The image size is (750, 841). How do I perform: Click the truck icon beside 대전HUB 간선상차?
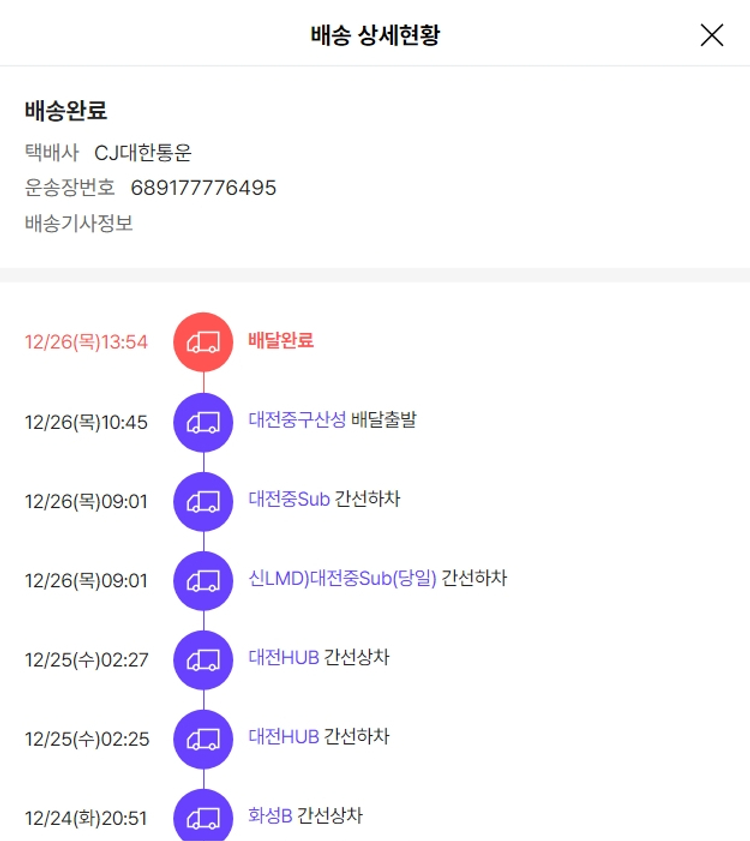(203, 659)
